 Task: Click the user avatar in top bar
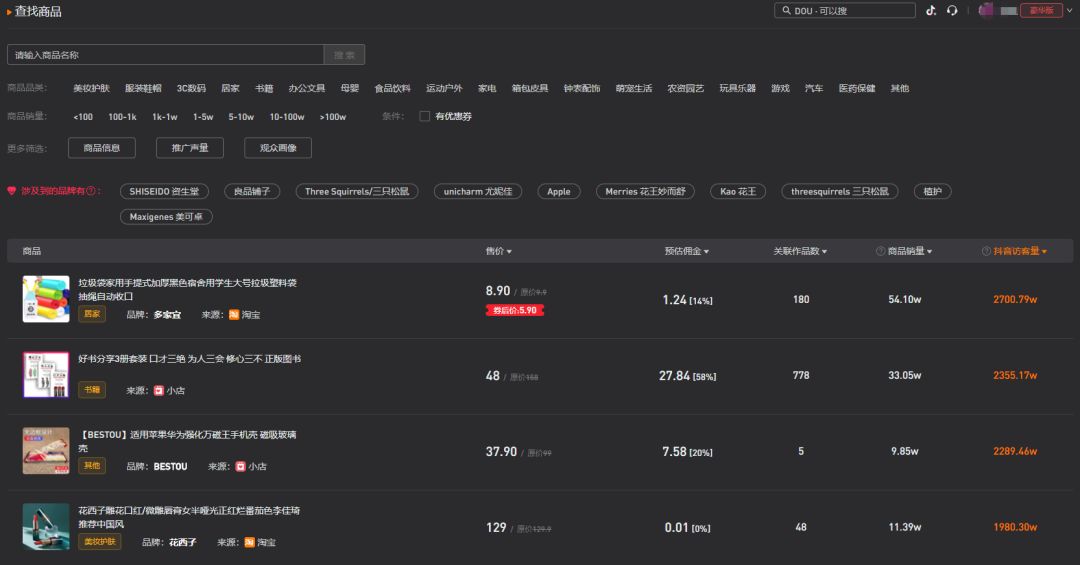(986, 10)
